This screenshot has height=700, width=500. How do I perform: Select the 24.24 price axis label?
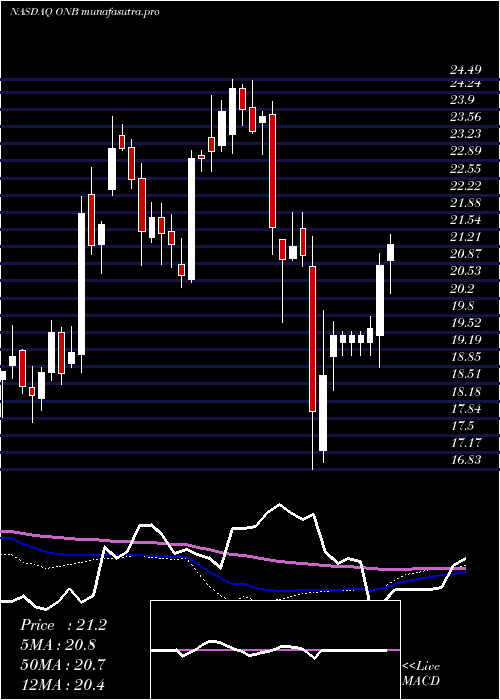point(466,83)
